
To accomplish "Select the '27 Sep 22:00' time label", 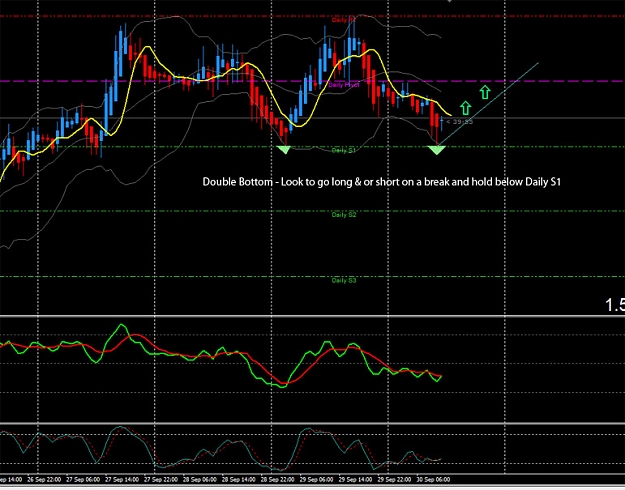I will point(161,479).
